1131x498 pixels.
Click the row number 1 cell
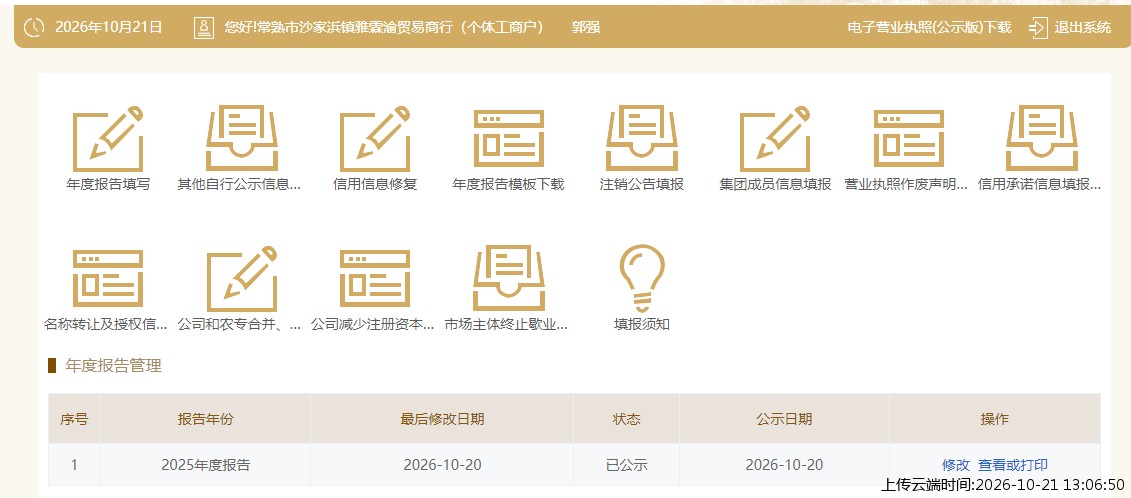pyautogui.click(x=74, y=465)
